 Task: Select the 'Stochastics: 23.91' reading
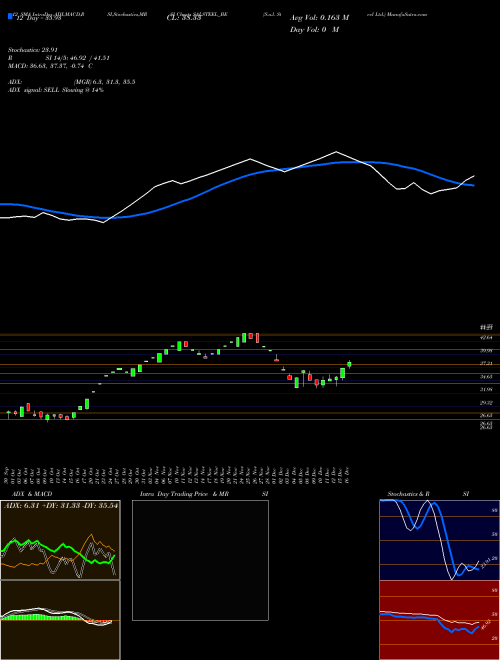32,50
